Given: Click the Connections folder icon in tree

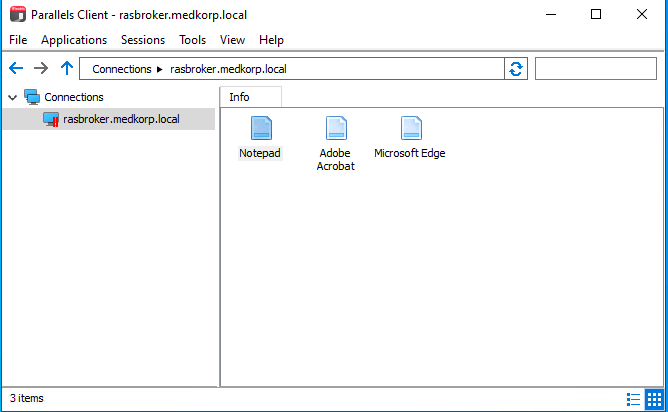Looking at the screenshot, I should [32, 97].
